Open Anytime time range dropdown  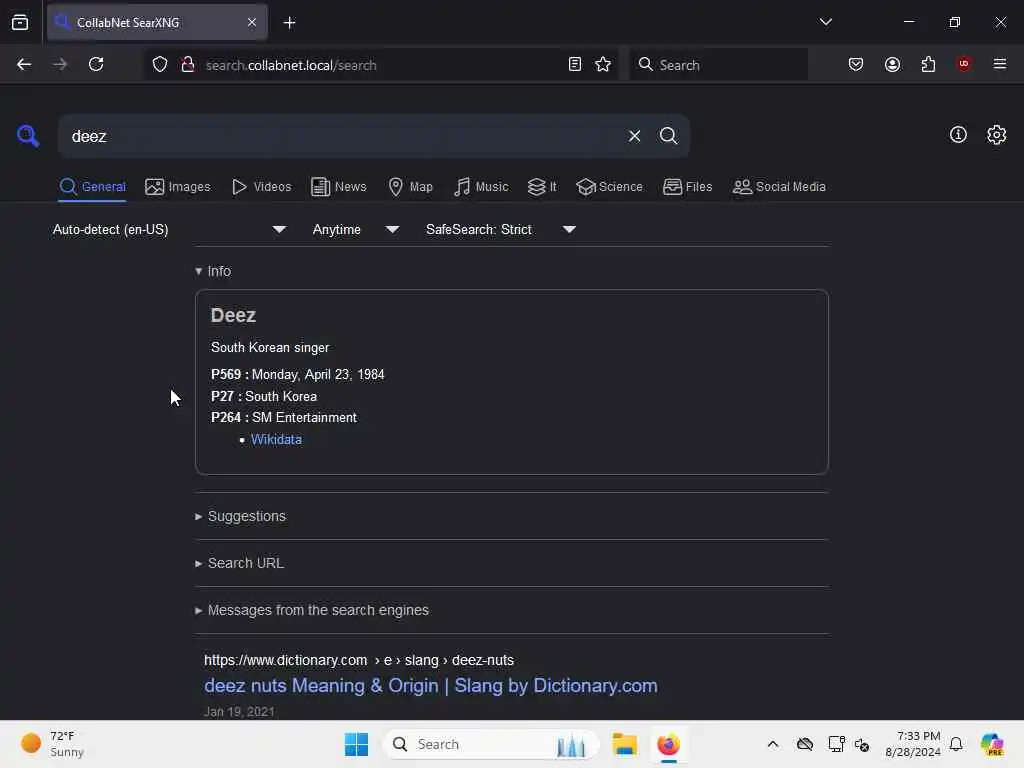tap(356, 229)
